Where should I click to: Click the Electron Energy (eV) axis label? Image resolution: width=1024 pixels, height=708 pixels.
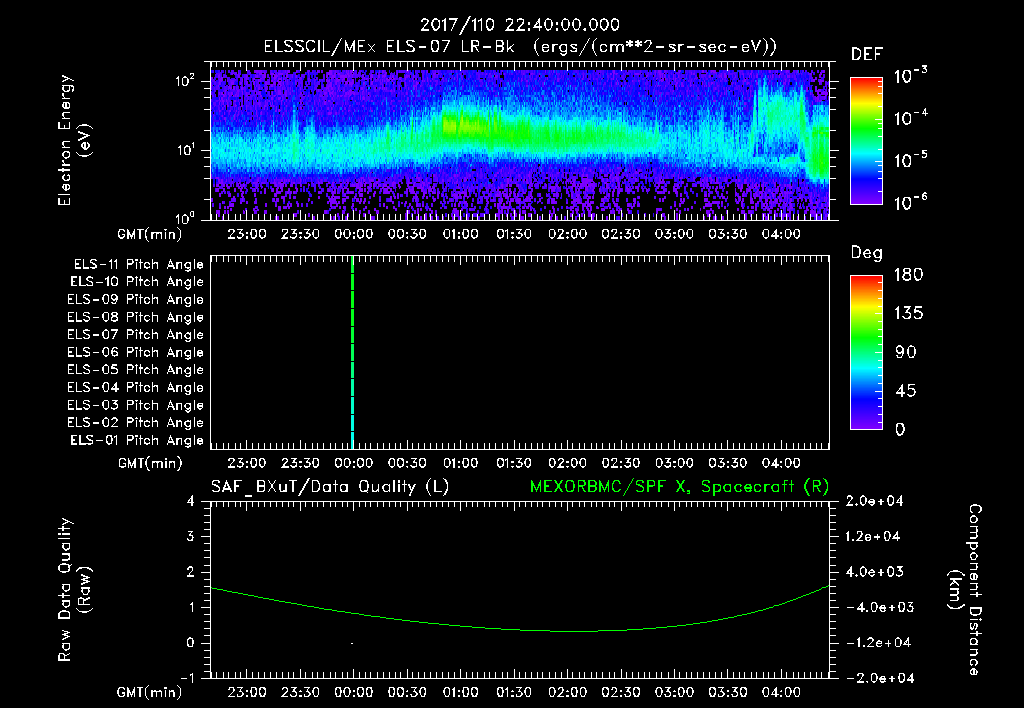74,140
